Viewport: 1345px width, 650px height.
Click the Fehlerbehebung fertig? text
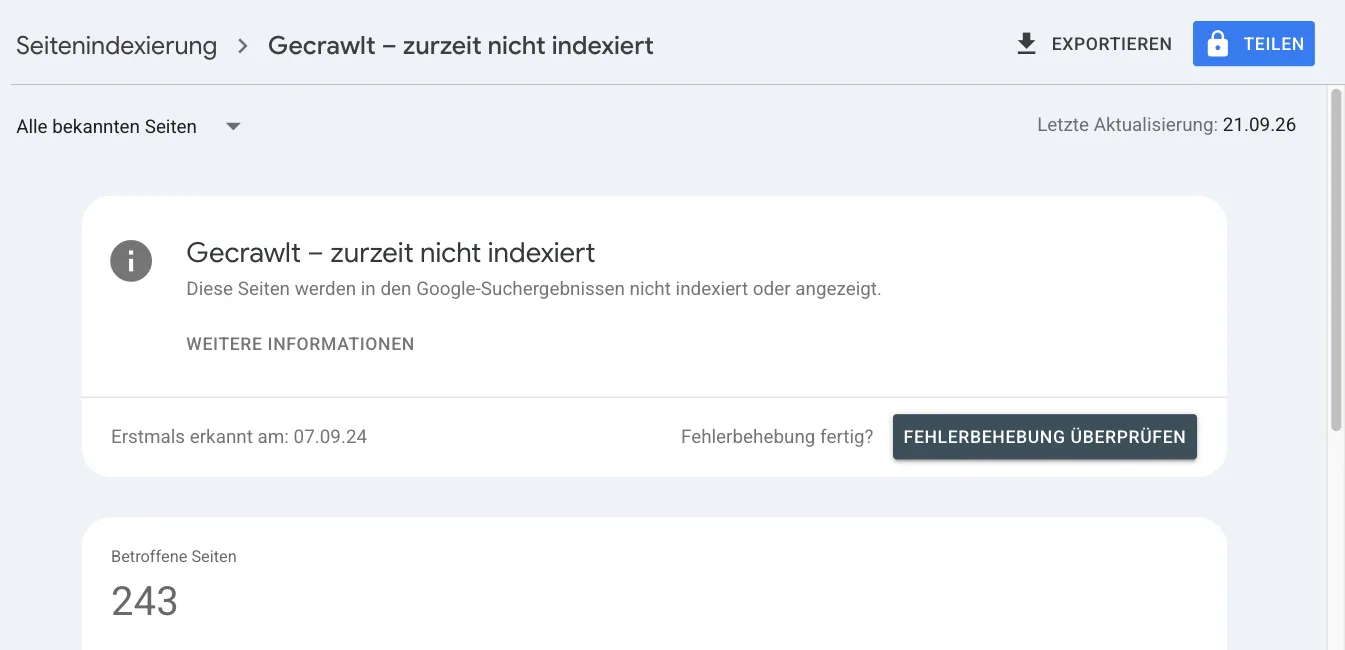pos(777,437)
